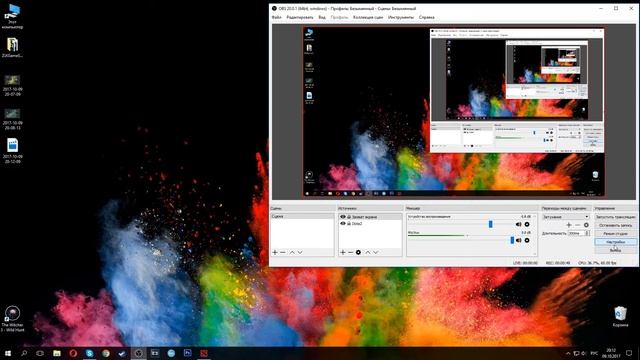Click the playback device volume slider handle
Screen dimensions: 640x360
[491, 224]
